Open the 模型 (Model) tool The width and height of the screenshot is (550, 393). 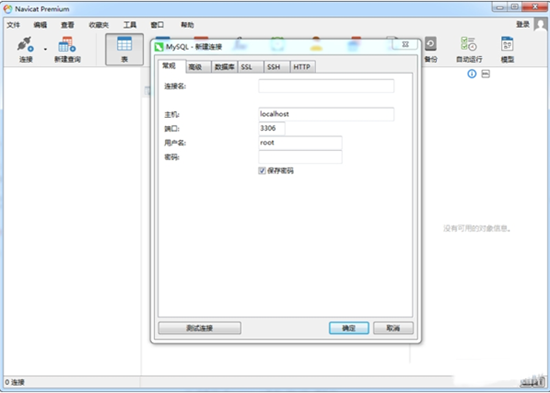click(507, 49)
